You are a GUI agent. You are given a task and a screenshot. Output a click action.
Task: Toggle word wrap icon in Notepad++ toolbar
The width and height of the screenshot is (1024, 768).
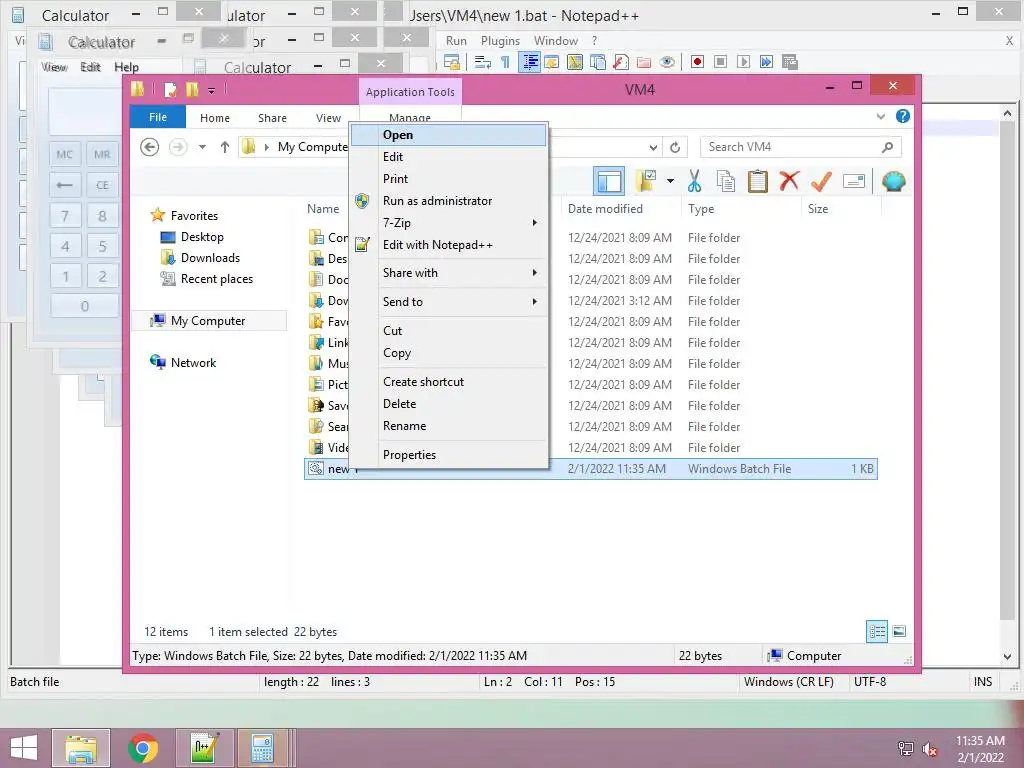pos(483,62)
